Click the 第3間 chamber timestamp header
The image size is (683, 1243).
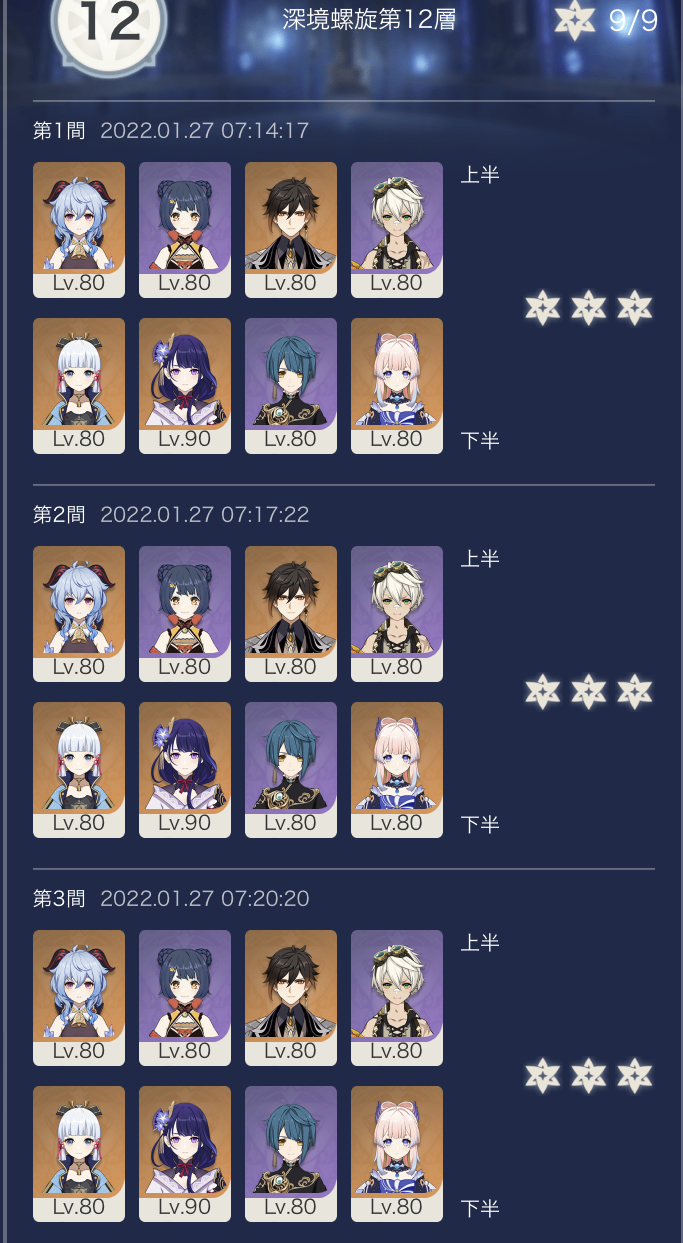171,898
